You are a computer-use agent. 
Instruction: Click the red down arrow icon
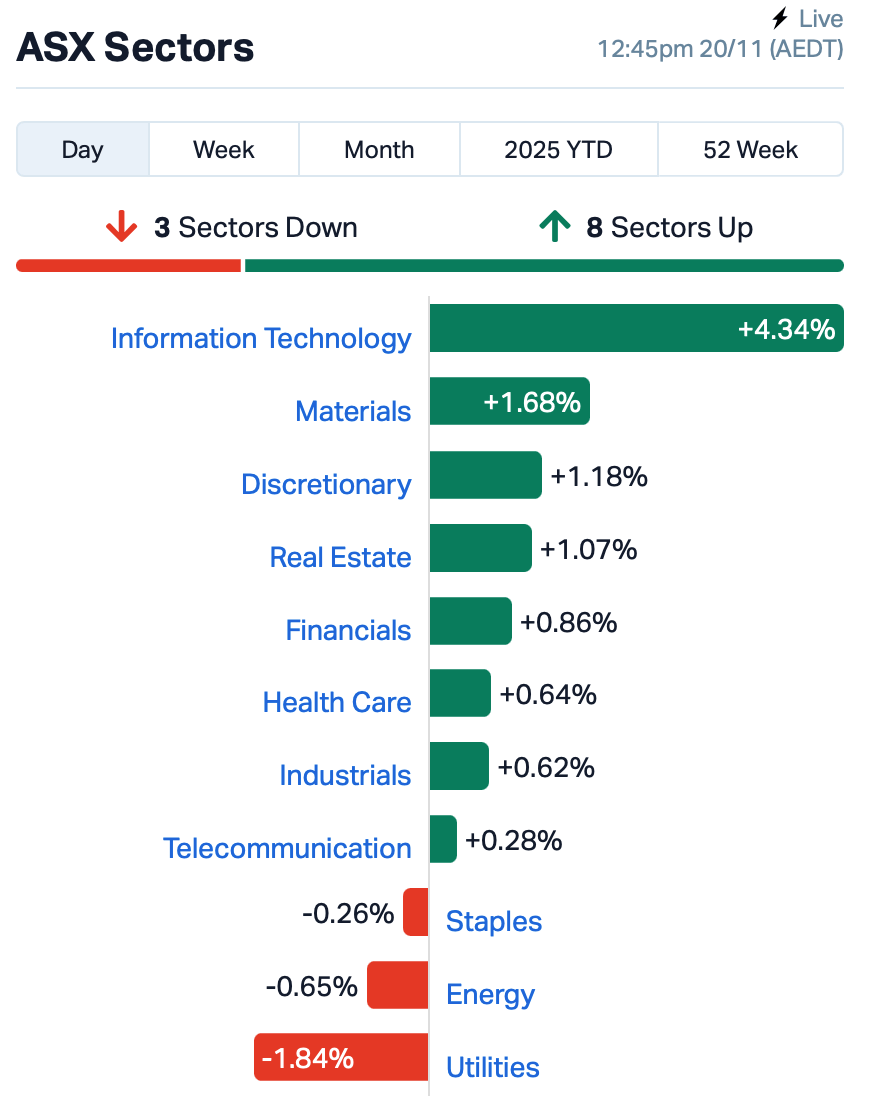coord(121,228)
